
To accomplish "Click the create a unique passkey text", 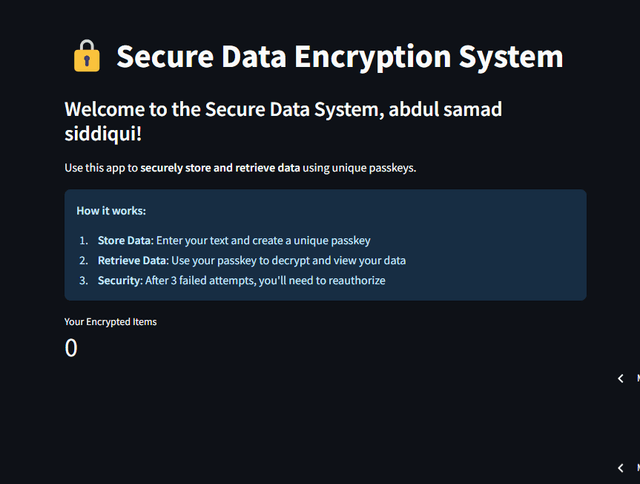I will [311, 241].
